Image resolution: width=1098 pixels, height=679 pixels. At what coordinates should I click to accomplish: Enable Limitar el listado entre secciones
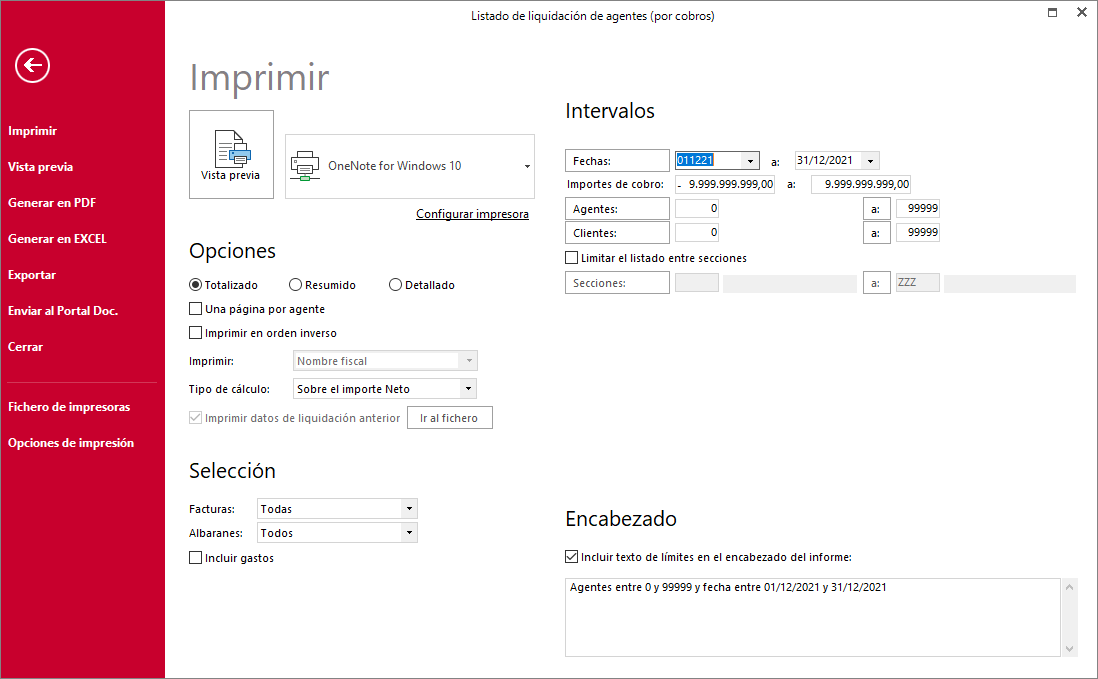coord(571,258)
